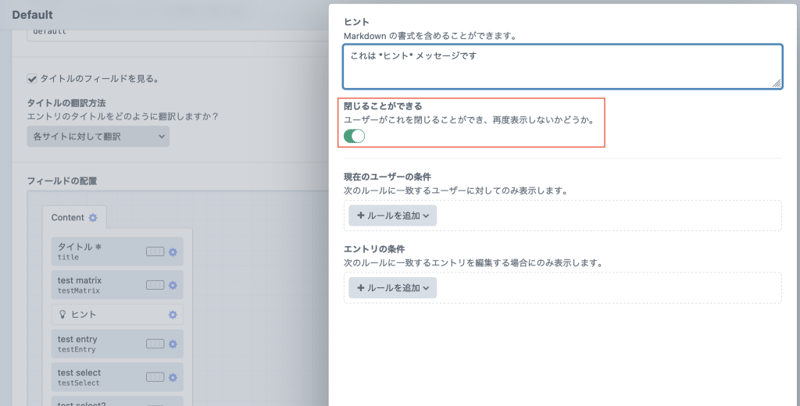Click width indicator on test entry field
800x406 pixels.
point(154,344)
